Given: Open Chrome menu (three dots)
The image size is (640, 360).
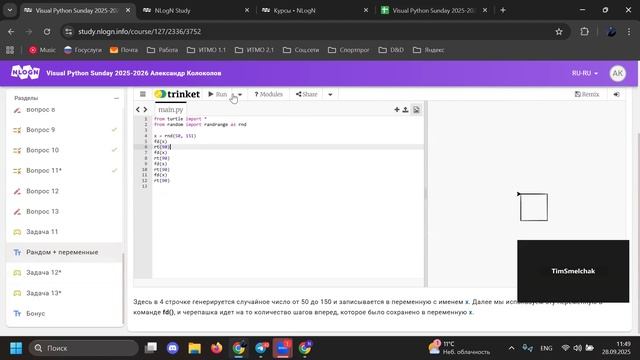Looking at the screenshot, I should 629,31.
